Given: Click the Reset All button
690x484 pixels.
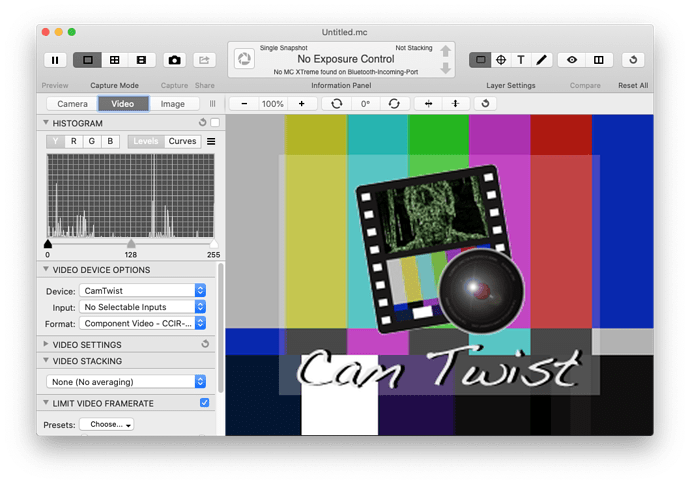Looking at the screenshot, I should (633, 60).
